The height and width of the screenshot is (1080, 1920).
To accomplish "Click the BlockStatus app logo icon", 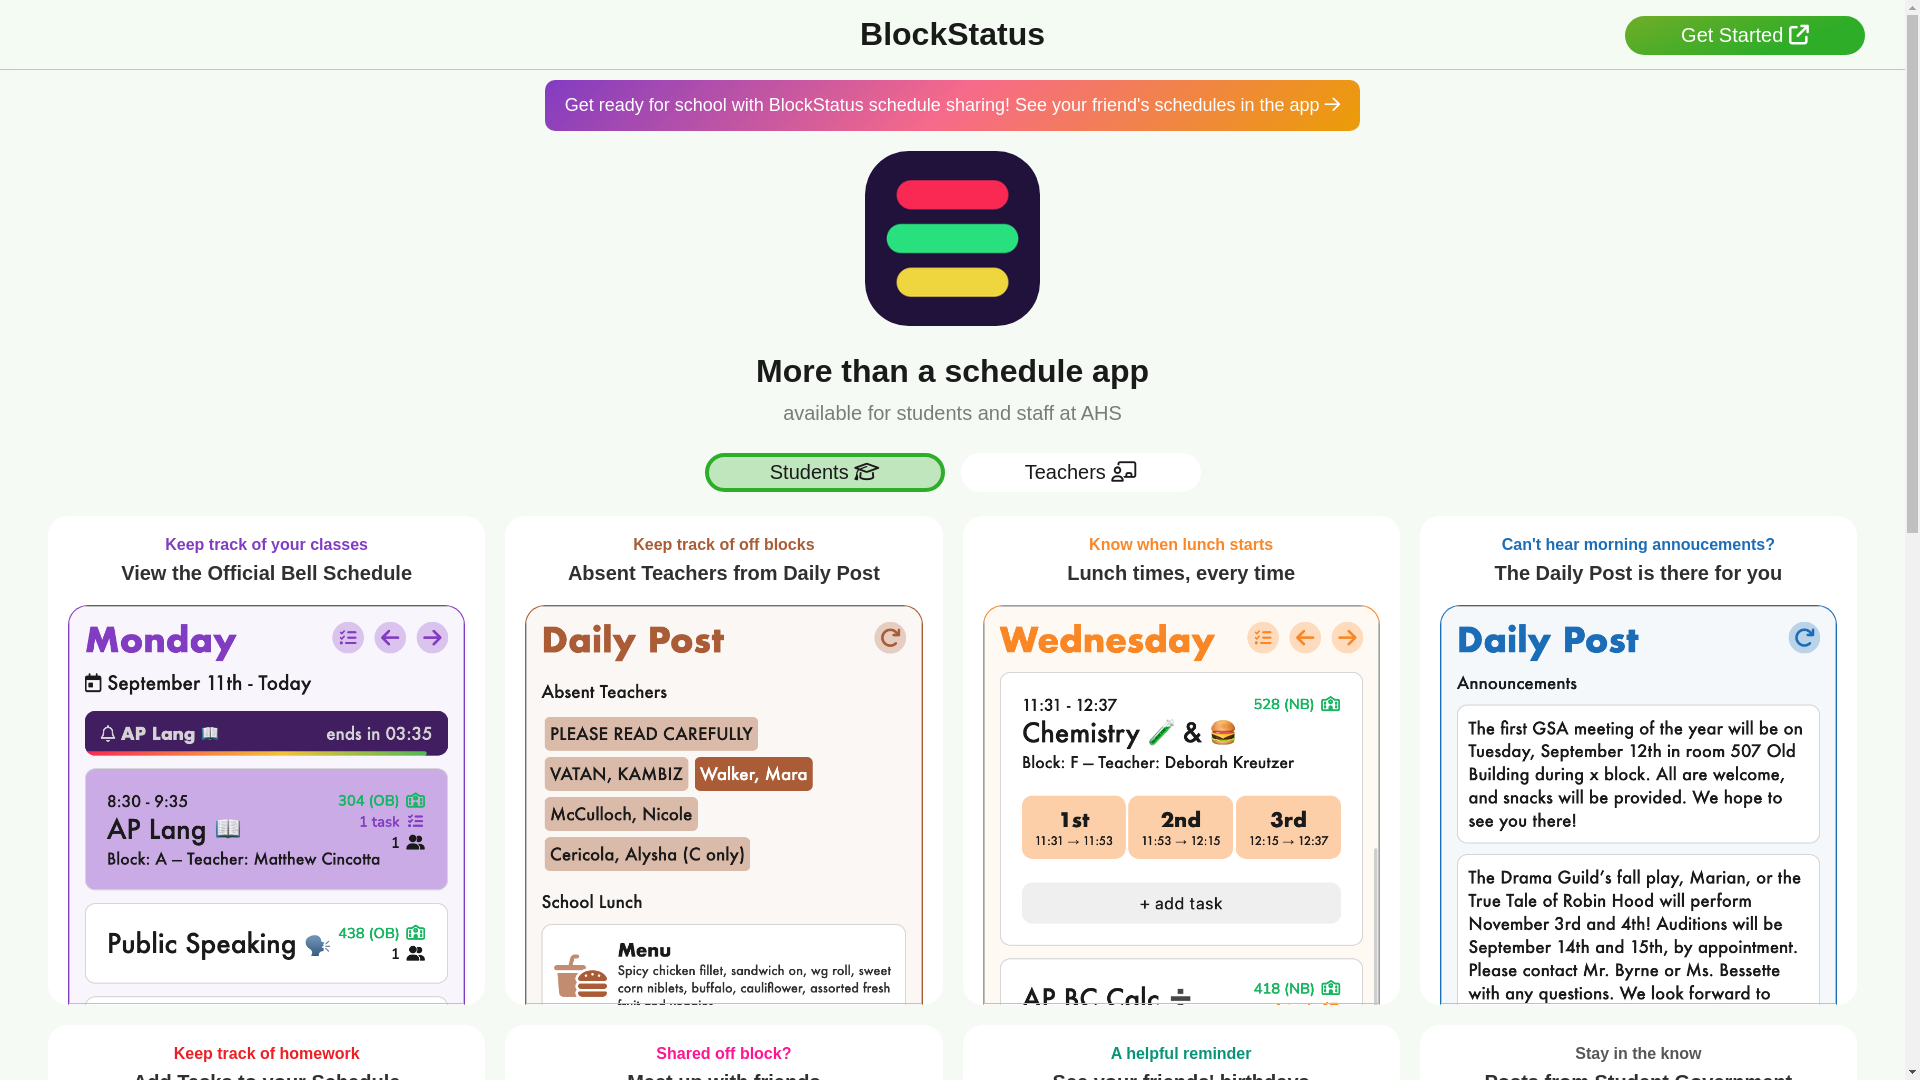I will click(x=952, y=238).
